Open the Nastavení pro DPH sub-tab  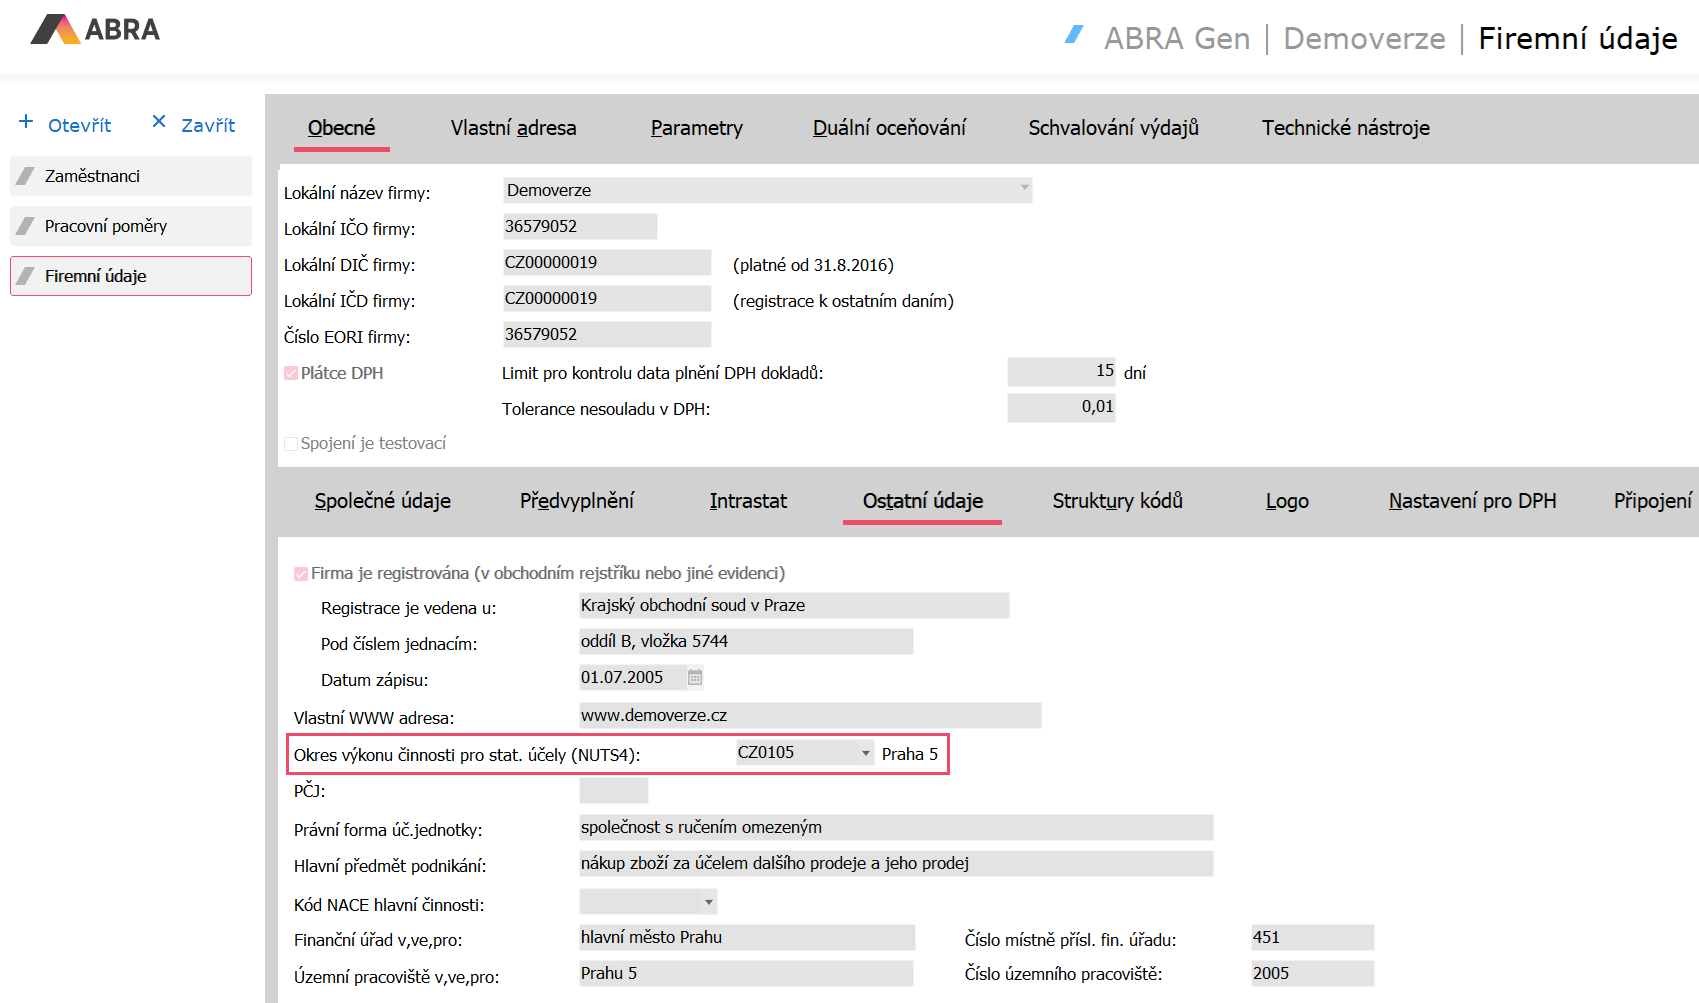(x=1472, y=501)
